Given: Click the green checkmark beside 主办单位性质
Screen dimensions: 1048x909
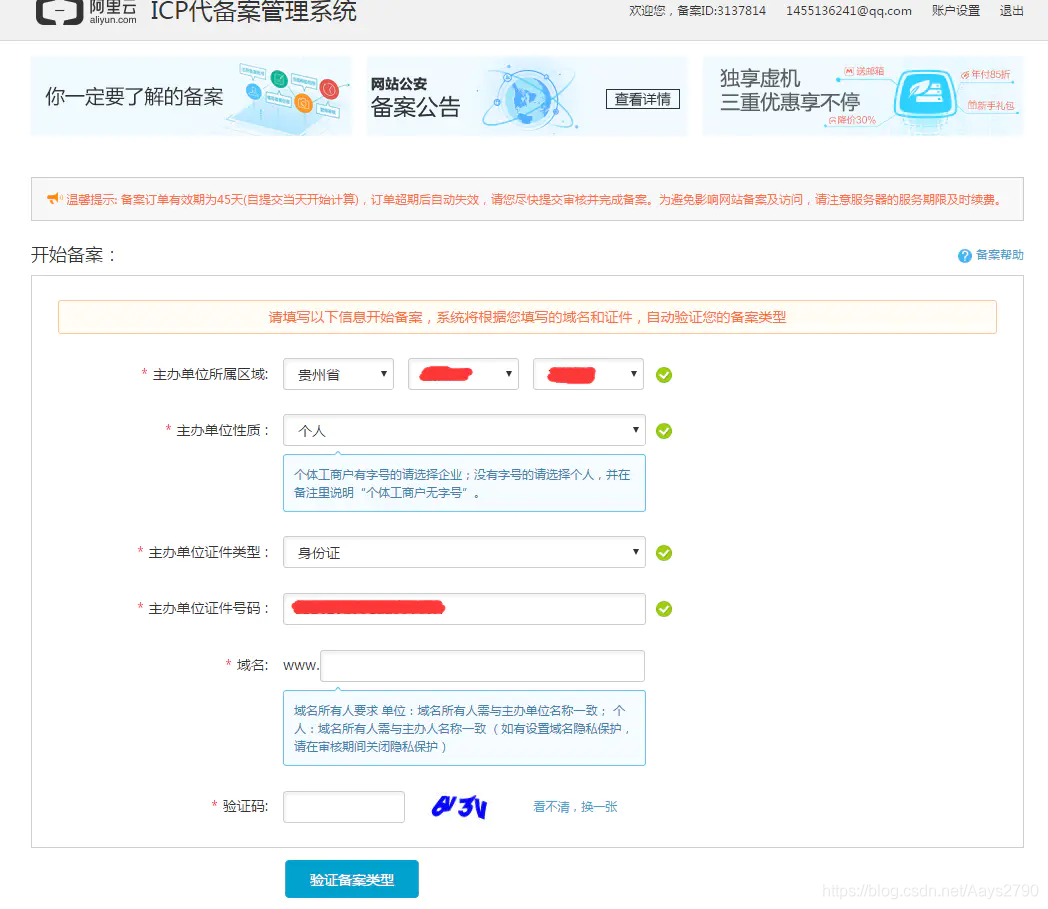Looking at the screenshot, I should click(x=664, y=431).
